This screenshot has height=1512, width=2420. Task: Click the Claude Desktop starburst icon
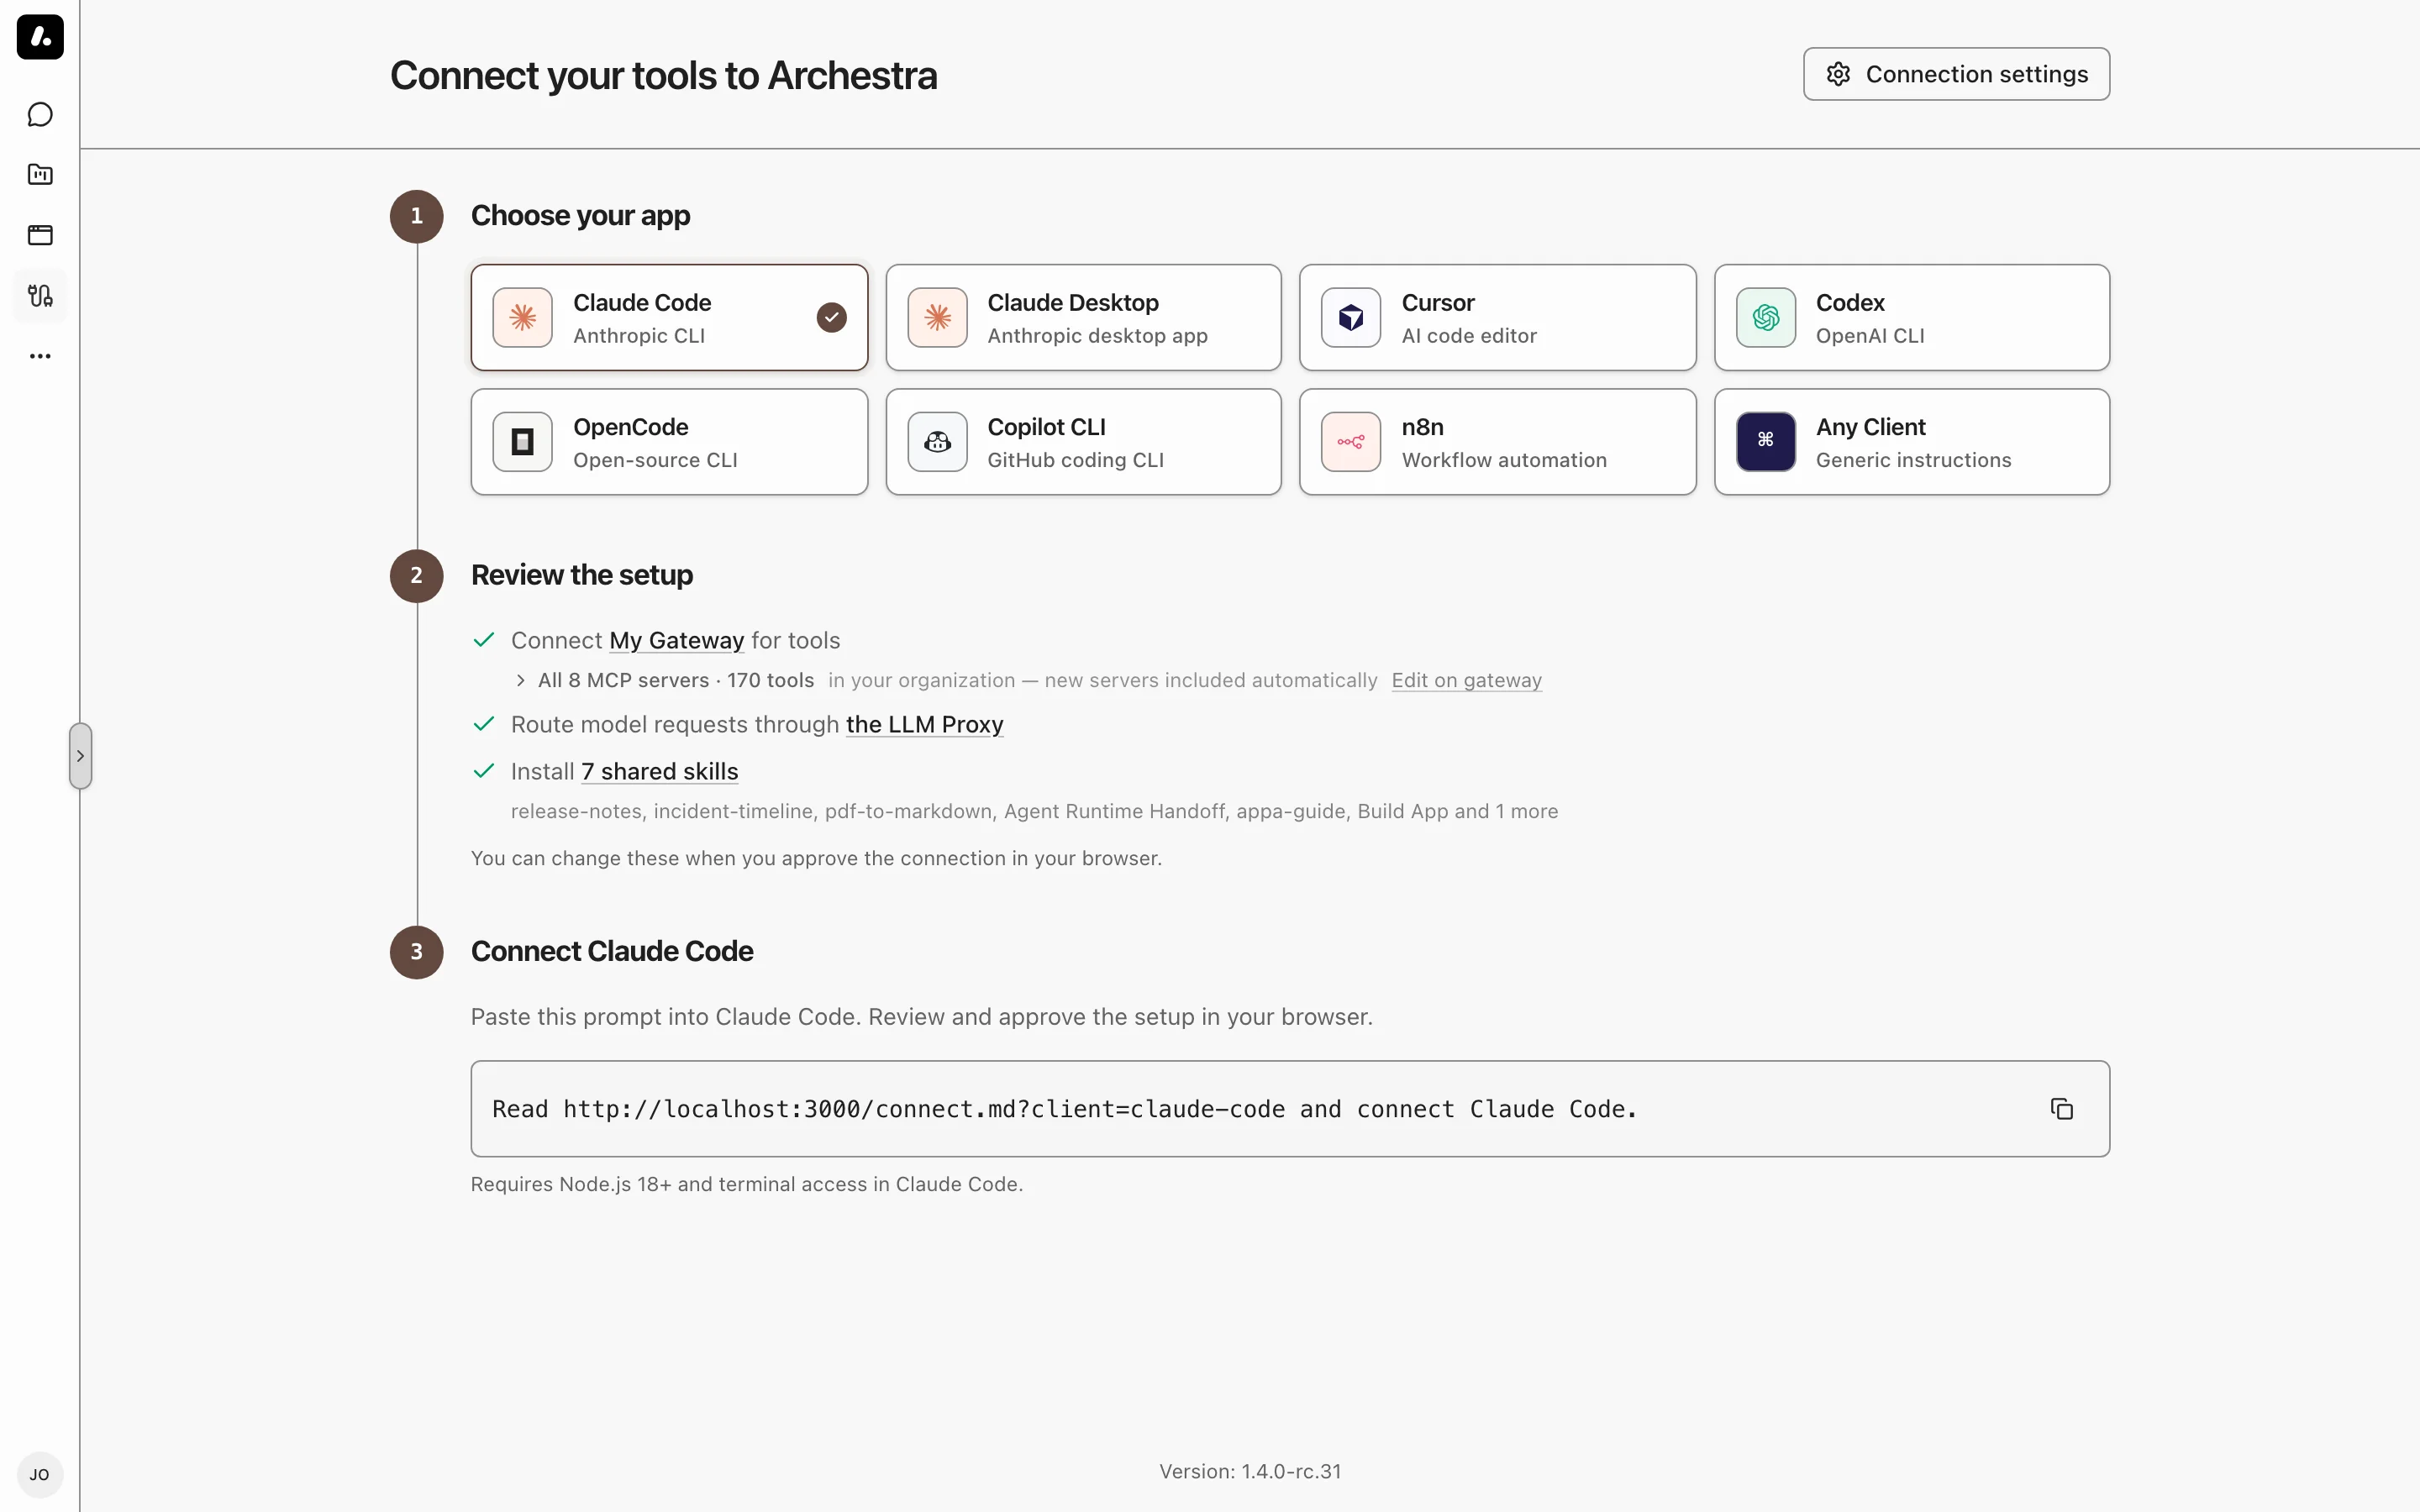coord(937,318)
